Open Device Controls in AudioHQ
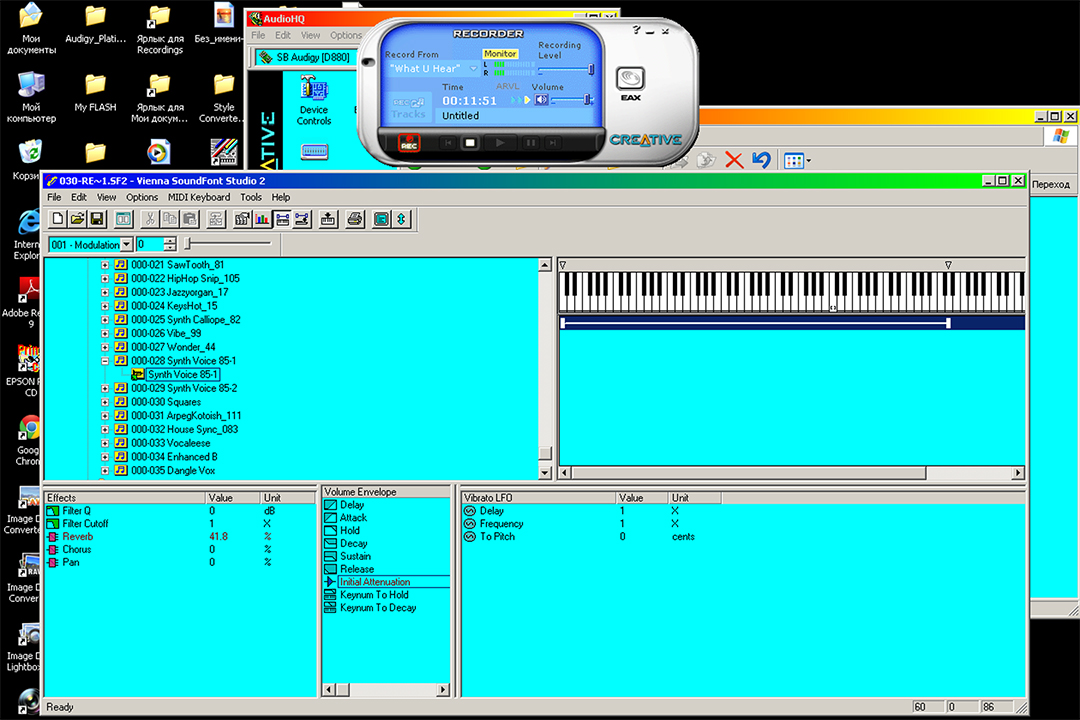This screenshot has height=720, width=1080. pos(313,101)
